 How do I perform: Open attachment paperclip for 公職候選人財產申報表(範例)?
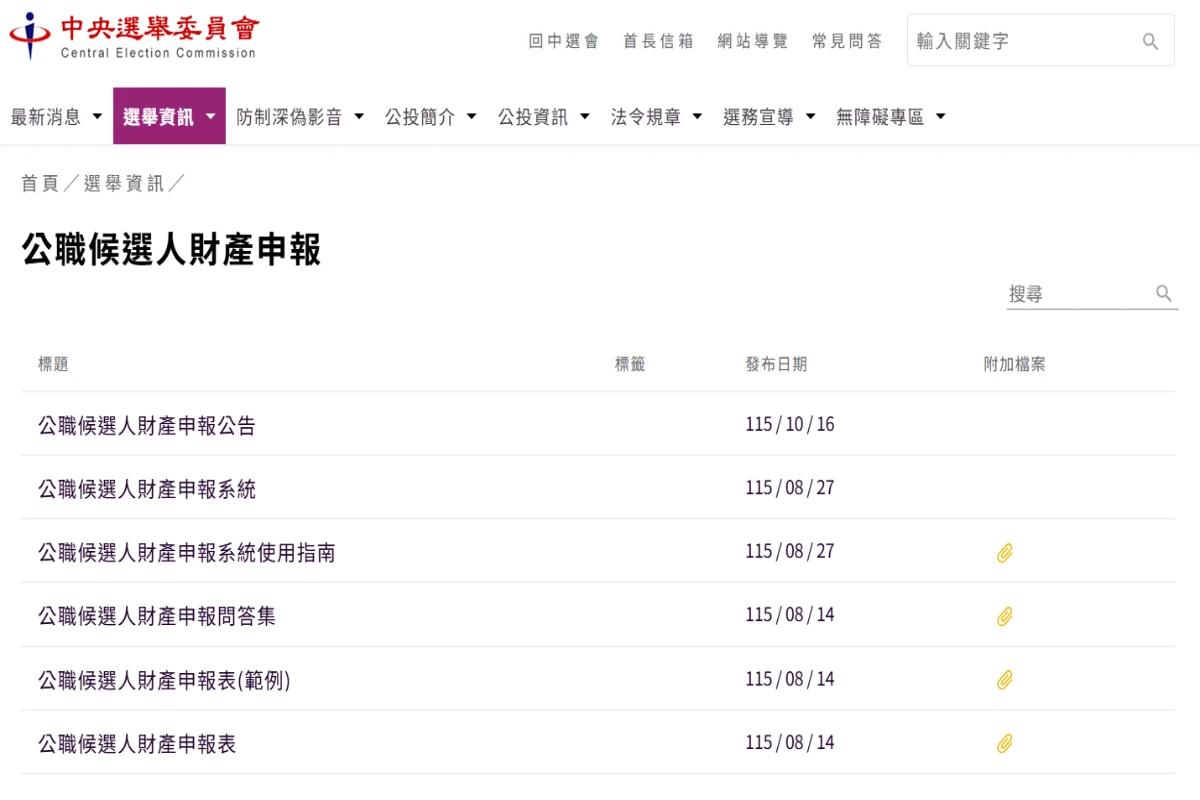(x=1005, y=680)
